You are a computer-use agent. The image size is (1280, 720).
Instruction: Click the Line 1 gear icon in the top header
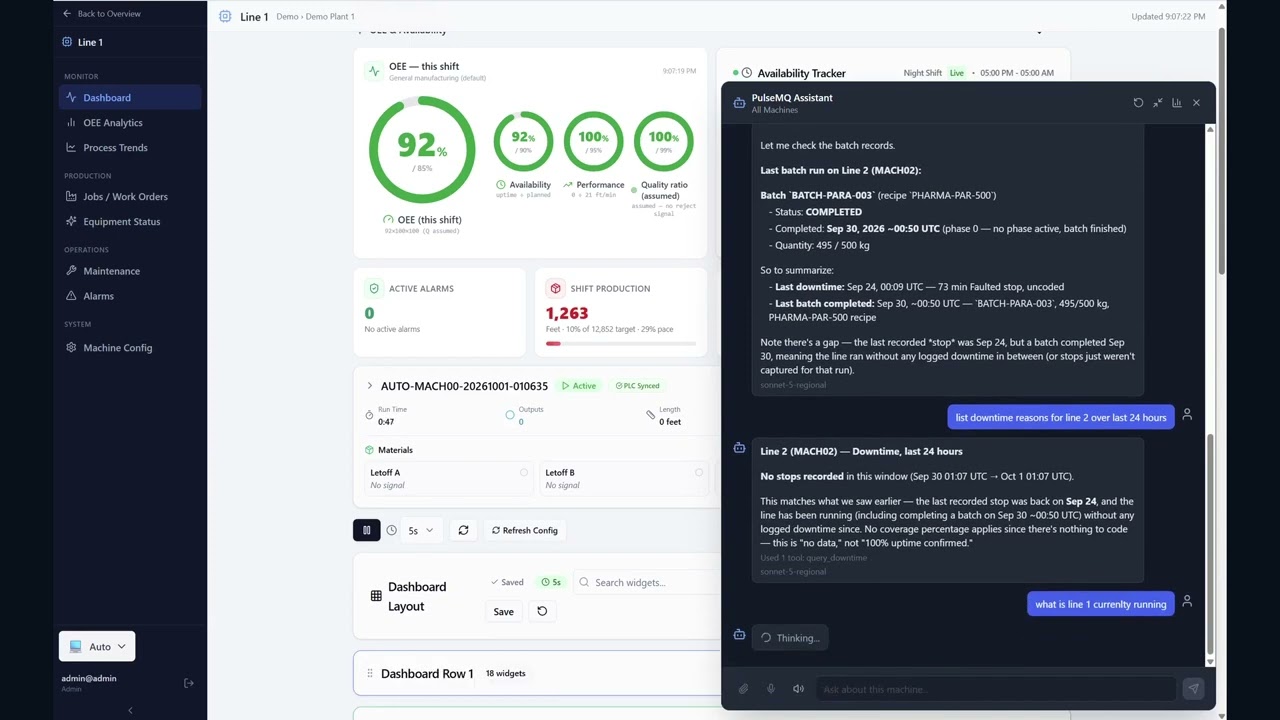coord(225,16)
